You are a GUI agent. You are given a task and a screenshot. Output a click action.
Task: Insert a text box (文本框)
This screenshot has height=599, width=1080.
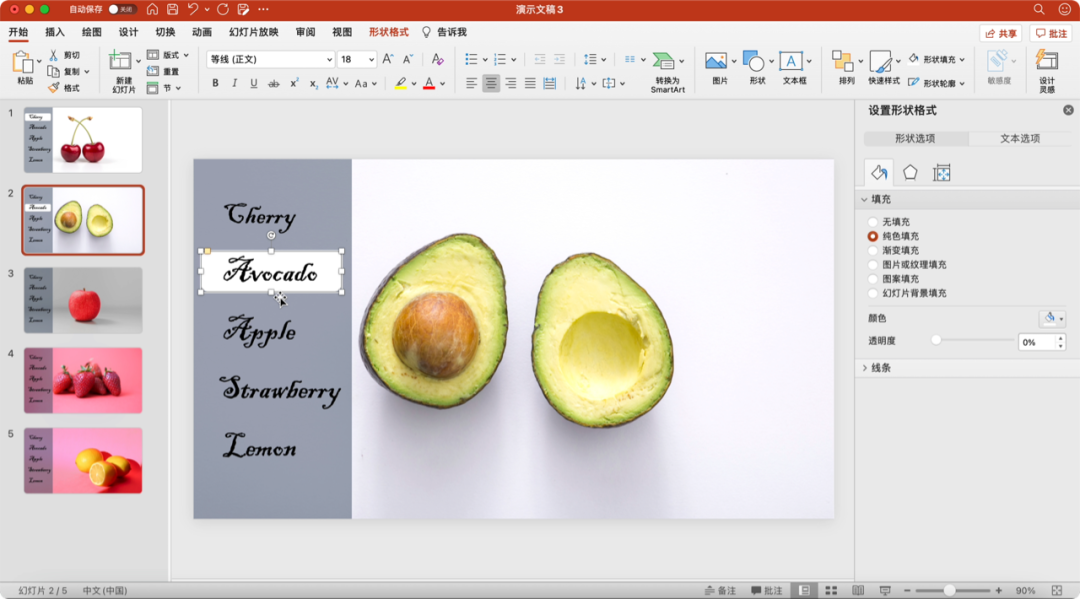[x=791, y=61]
